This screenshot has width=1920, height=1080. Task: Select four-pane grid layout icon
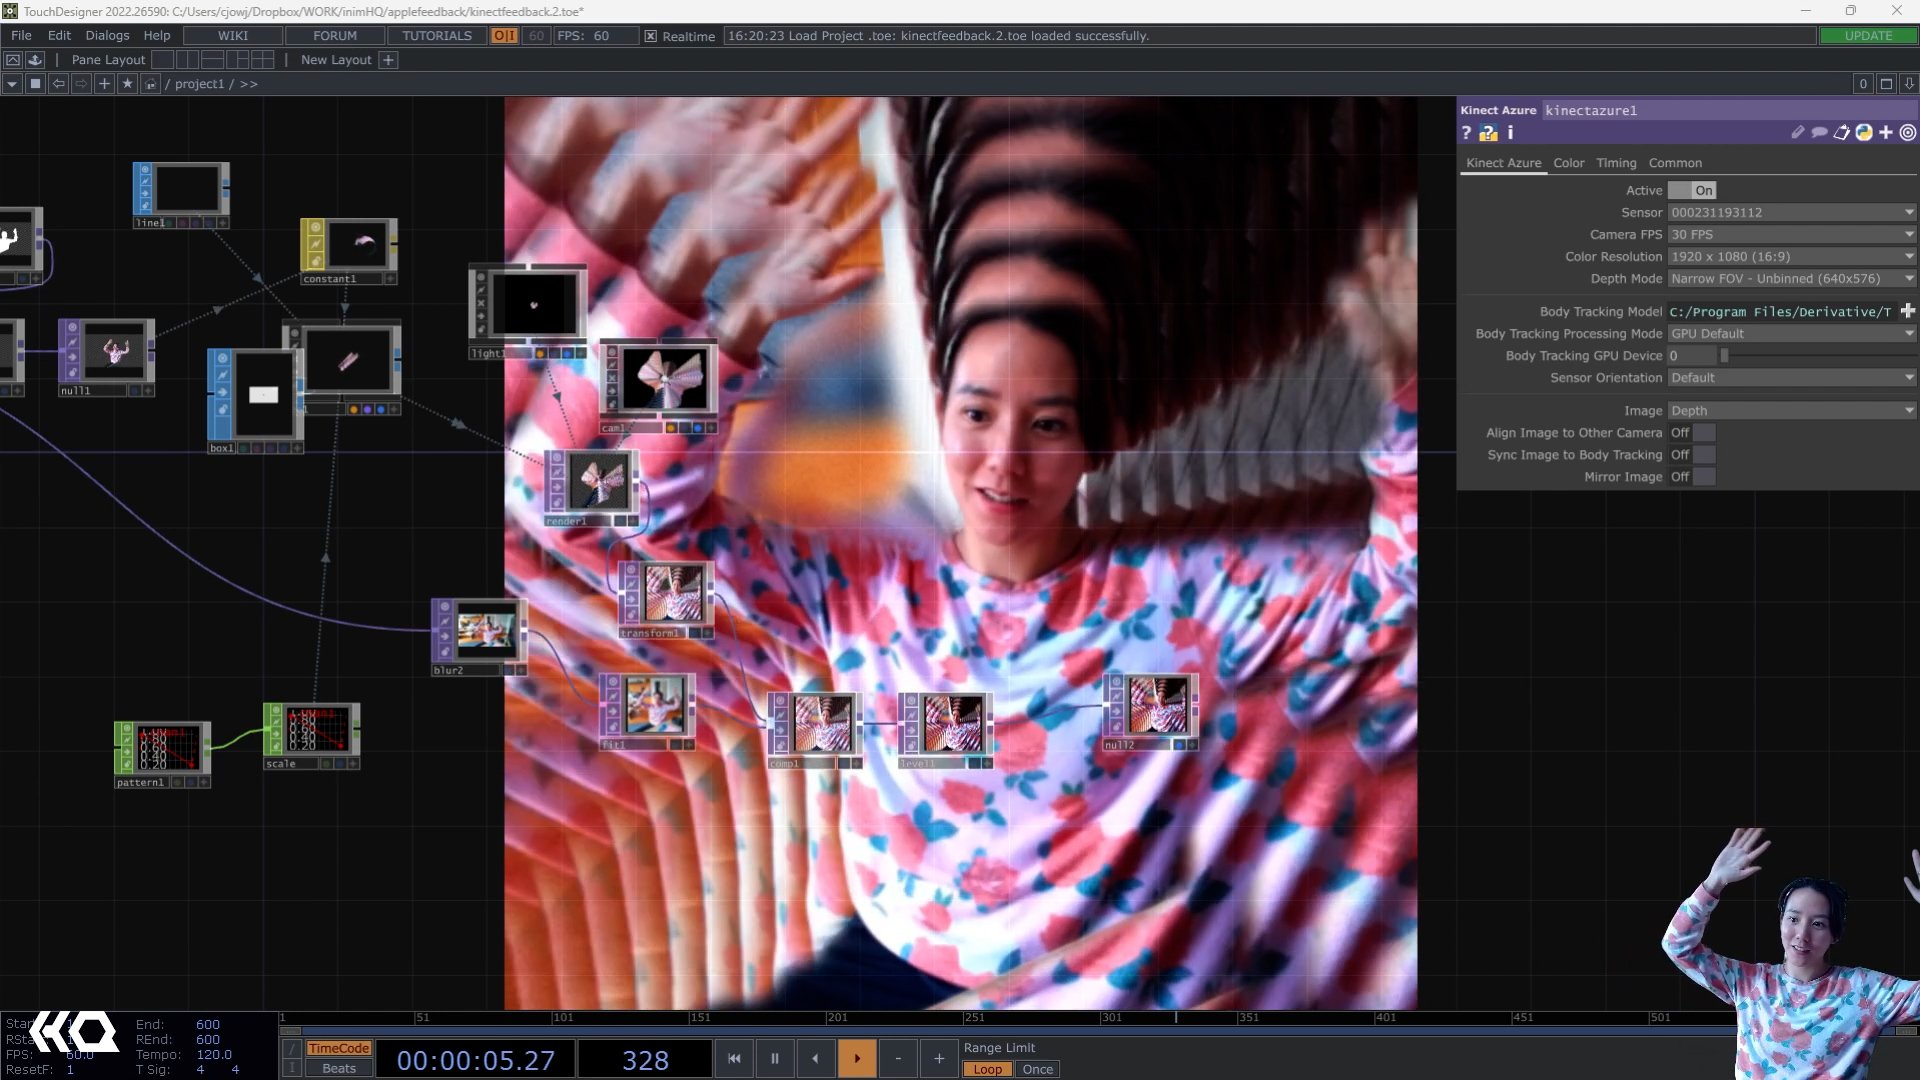pyautogui.click(x=262, y=60)
